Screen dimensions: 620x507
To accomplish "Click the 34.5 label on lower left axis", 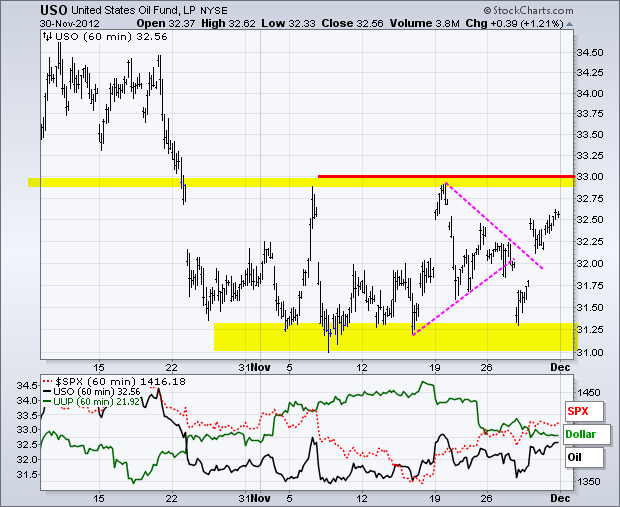I will (27, 385).
